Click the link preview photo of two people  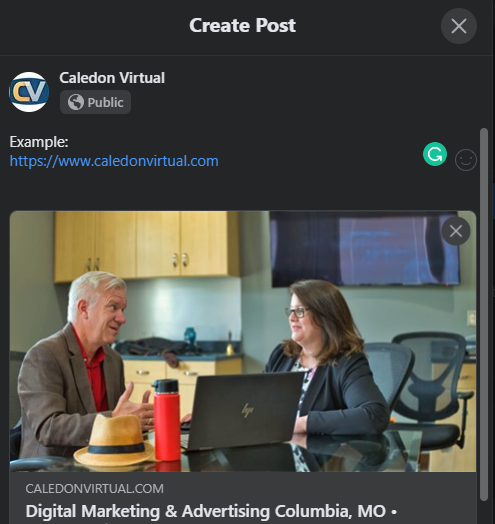pyautogui.click(x=243, y=341)
